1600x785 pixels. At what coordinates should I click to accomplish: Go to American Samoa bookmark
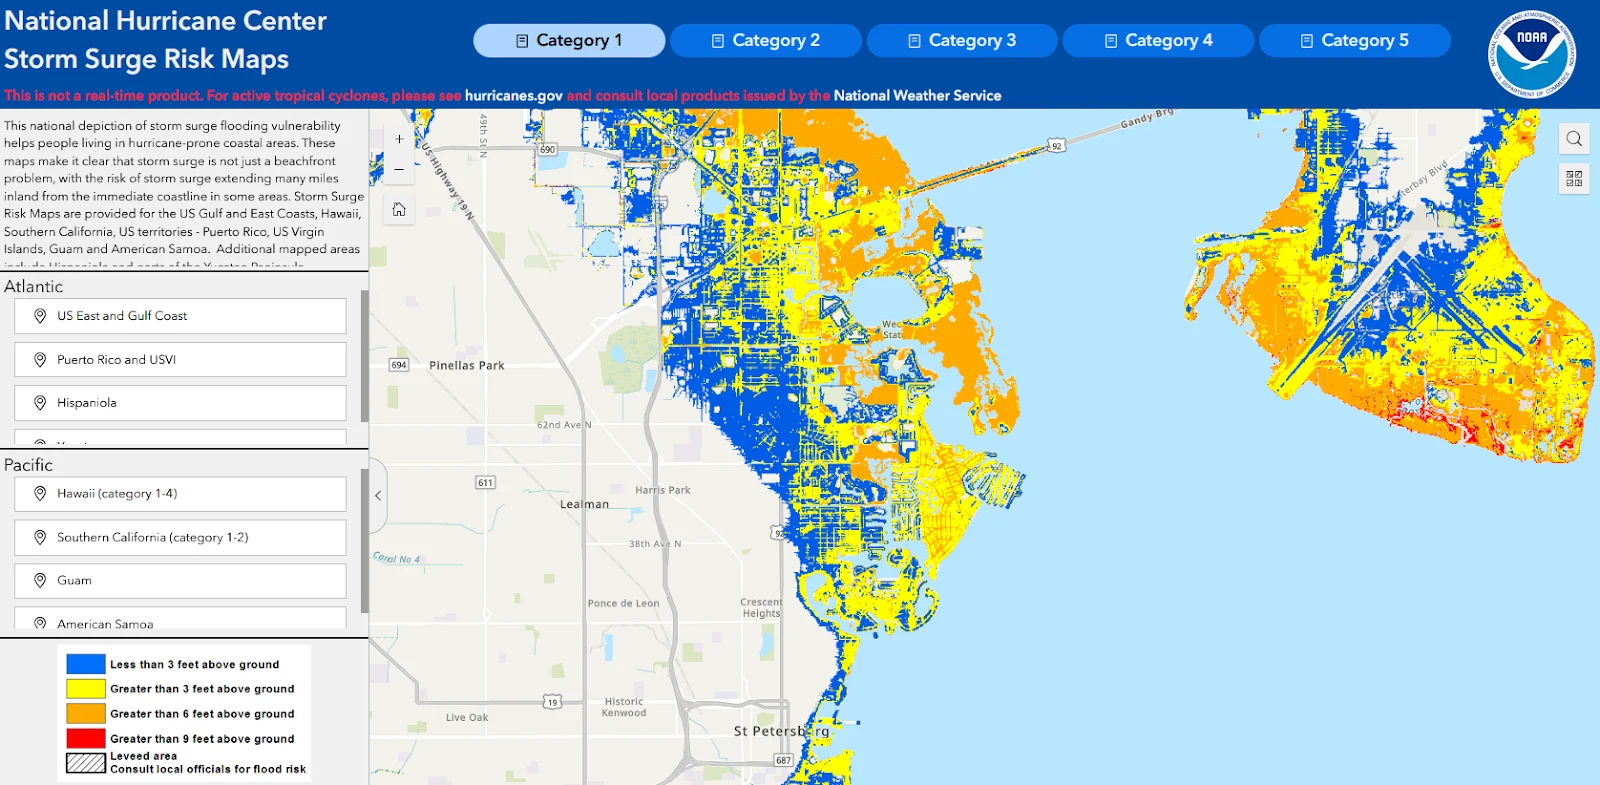pyautogui.click(x=180, y=620)
